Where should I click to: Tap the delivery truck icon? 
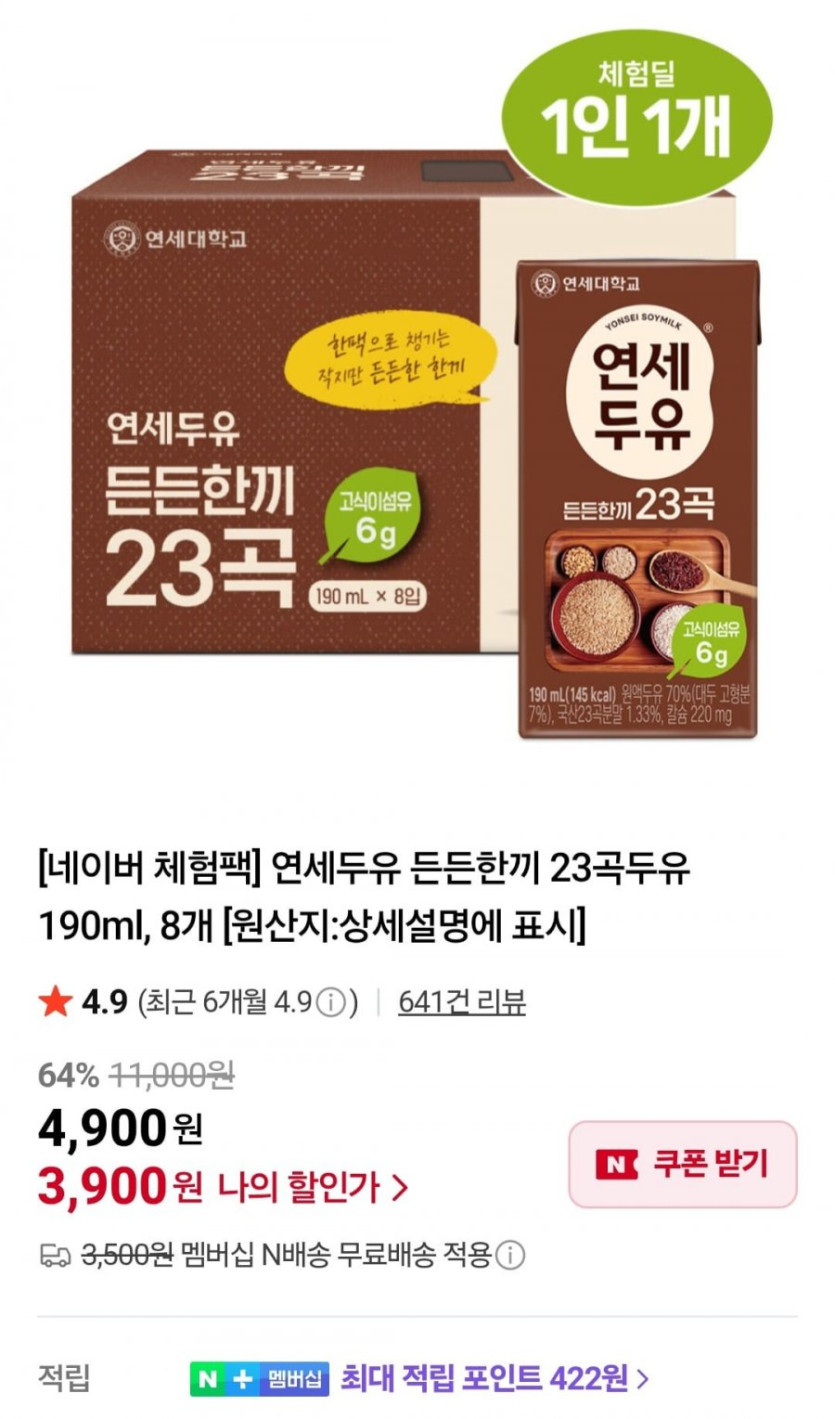click(x=54, y=1255)
